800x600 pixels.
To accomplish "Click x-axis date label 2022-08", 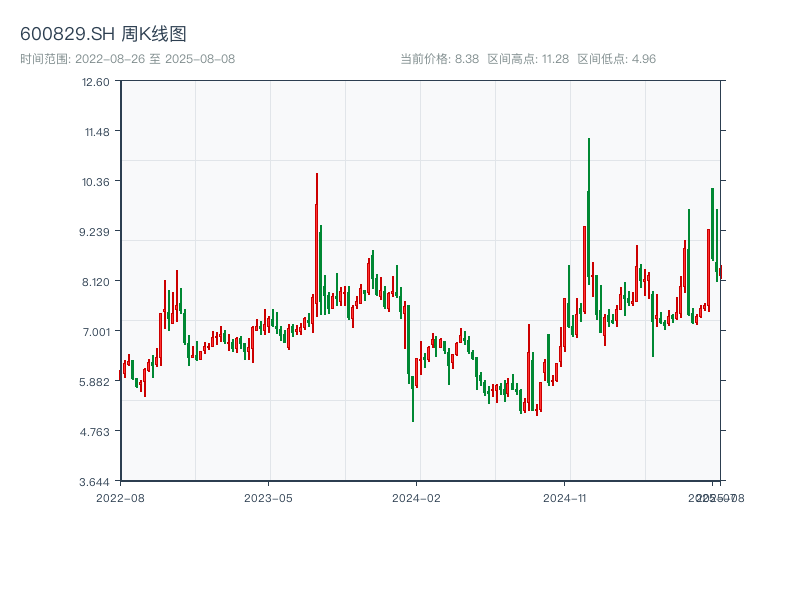I will (120, 498).
